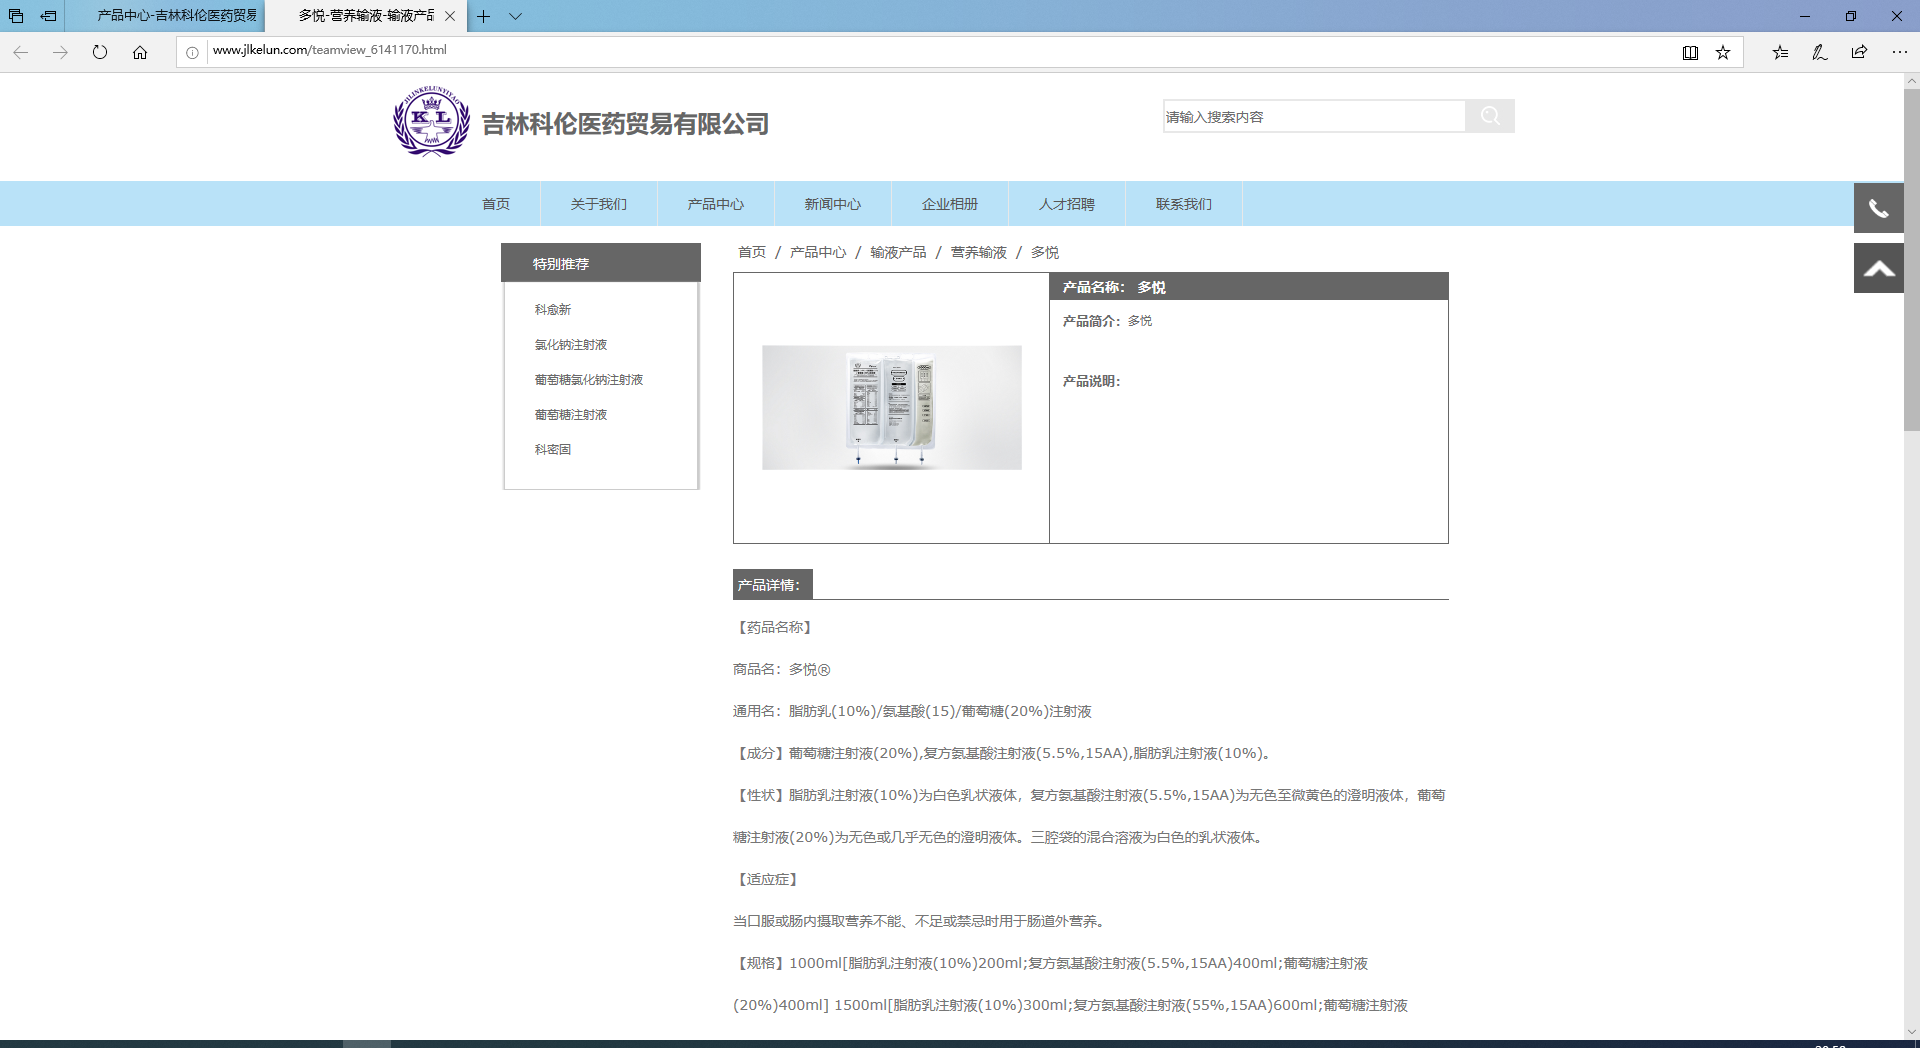
Task: Open 联系我们 menu item
Action: click(1184, 204)
